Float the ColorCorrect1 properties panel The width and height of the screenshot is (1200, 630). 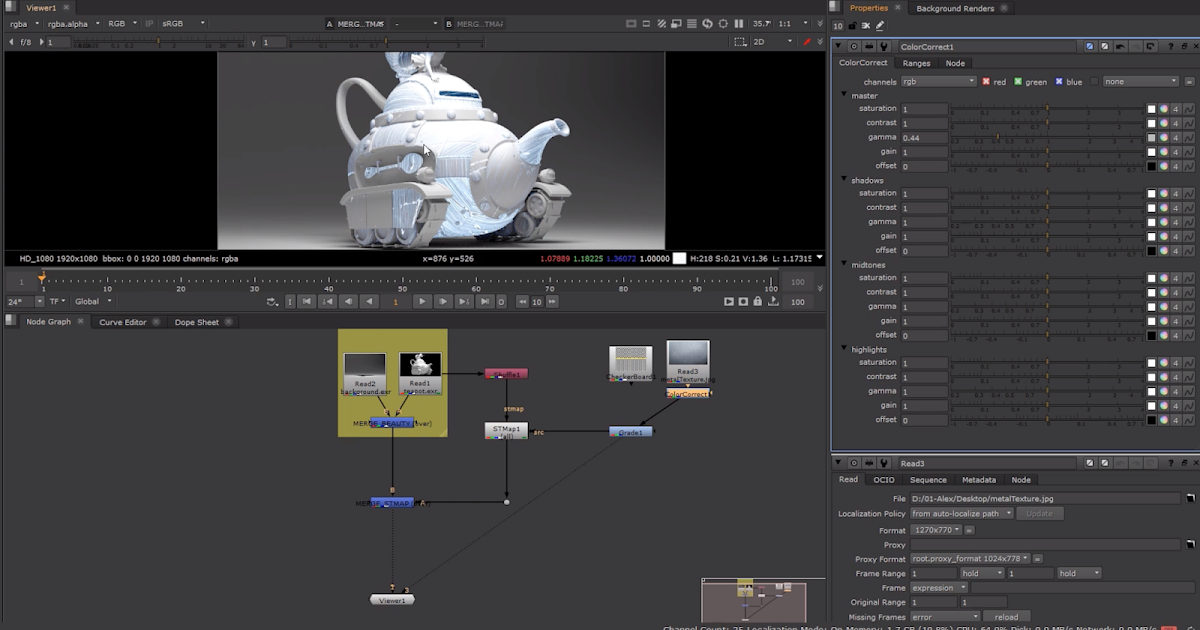tap(1182, 46)
